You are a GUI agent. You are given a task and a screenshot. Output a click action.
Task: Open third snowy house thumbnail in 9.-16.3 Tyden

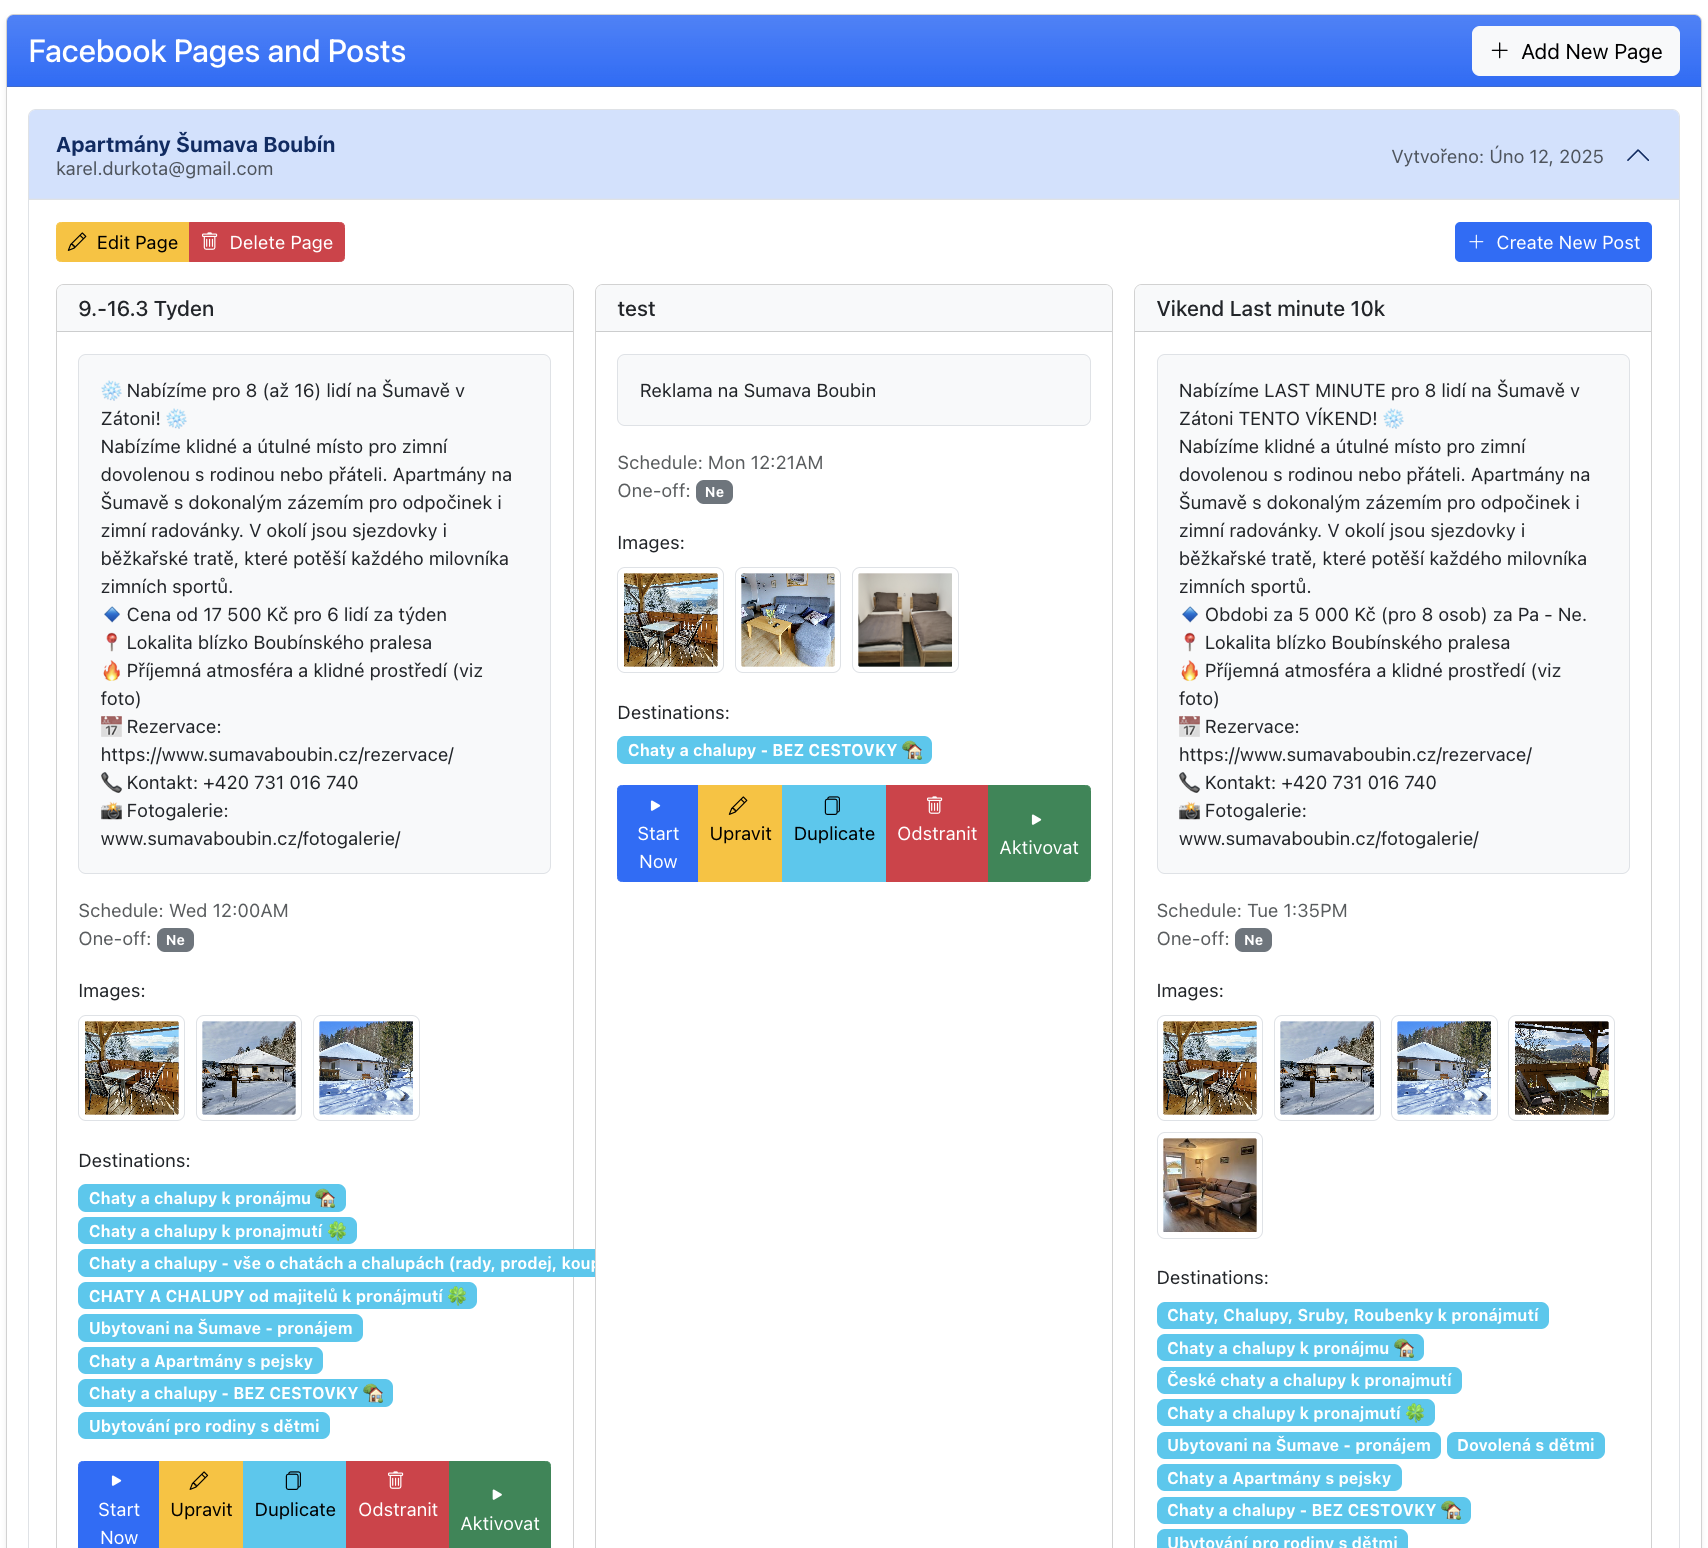pos(366,1068)
